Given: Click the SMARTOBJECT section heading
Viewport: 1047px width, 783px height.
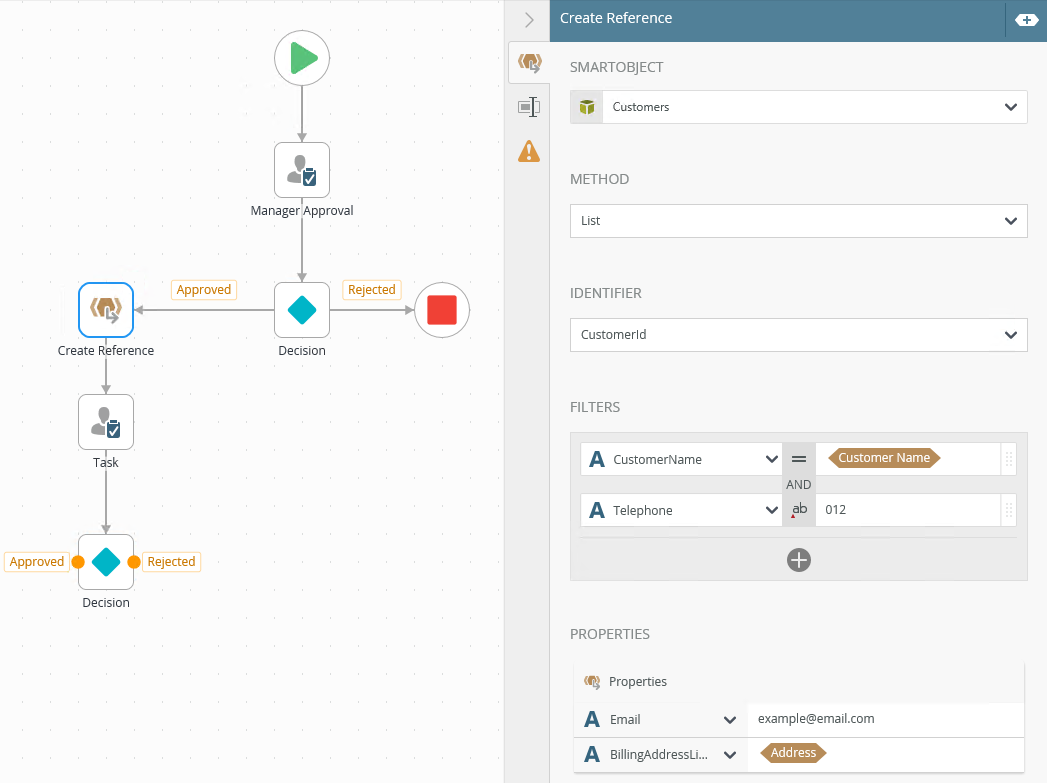Looking at the screenshot, I should click(616, 67).
